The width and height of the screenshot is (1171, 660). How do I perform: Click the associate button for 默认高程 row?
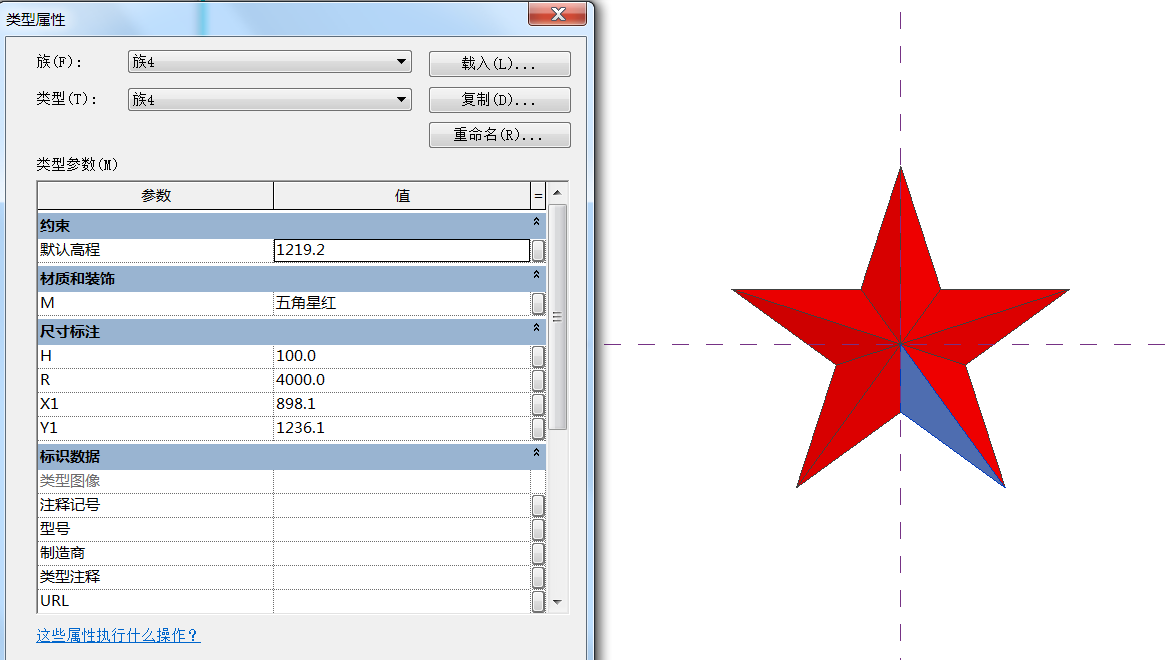[538, 250]
